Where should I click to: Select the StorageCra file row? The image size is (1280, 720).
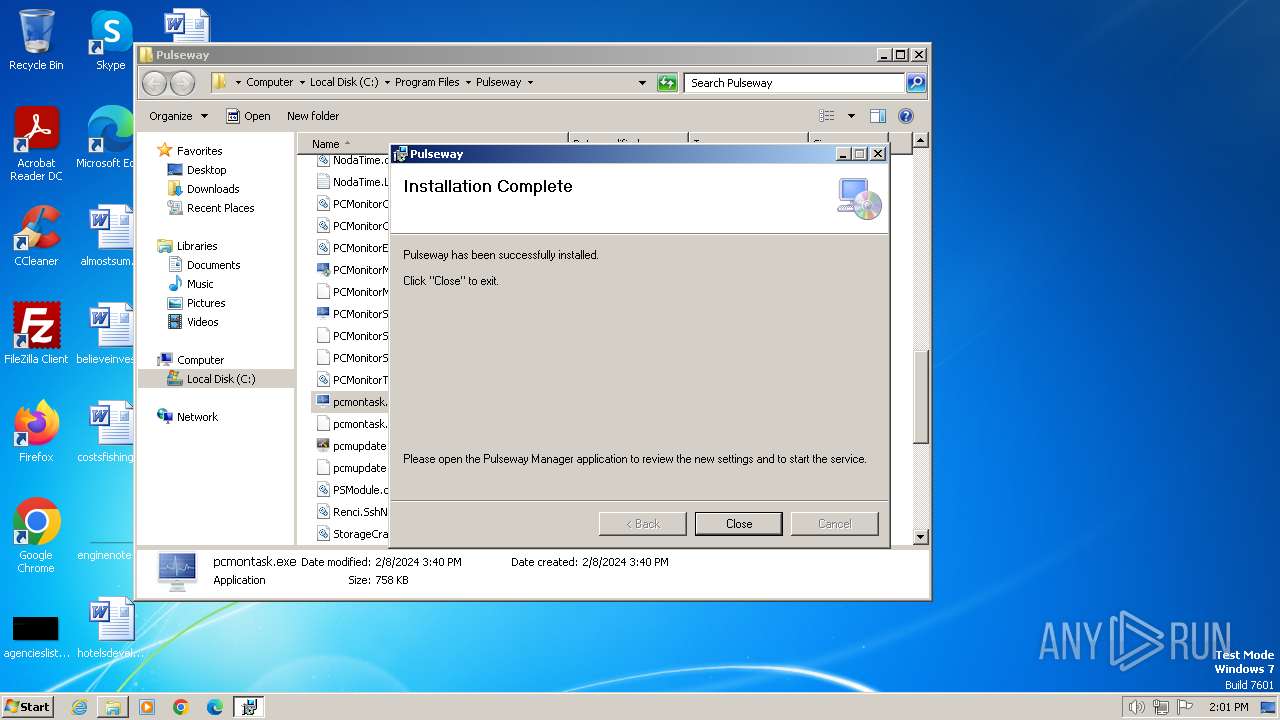coord(352,534)
